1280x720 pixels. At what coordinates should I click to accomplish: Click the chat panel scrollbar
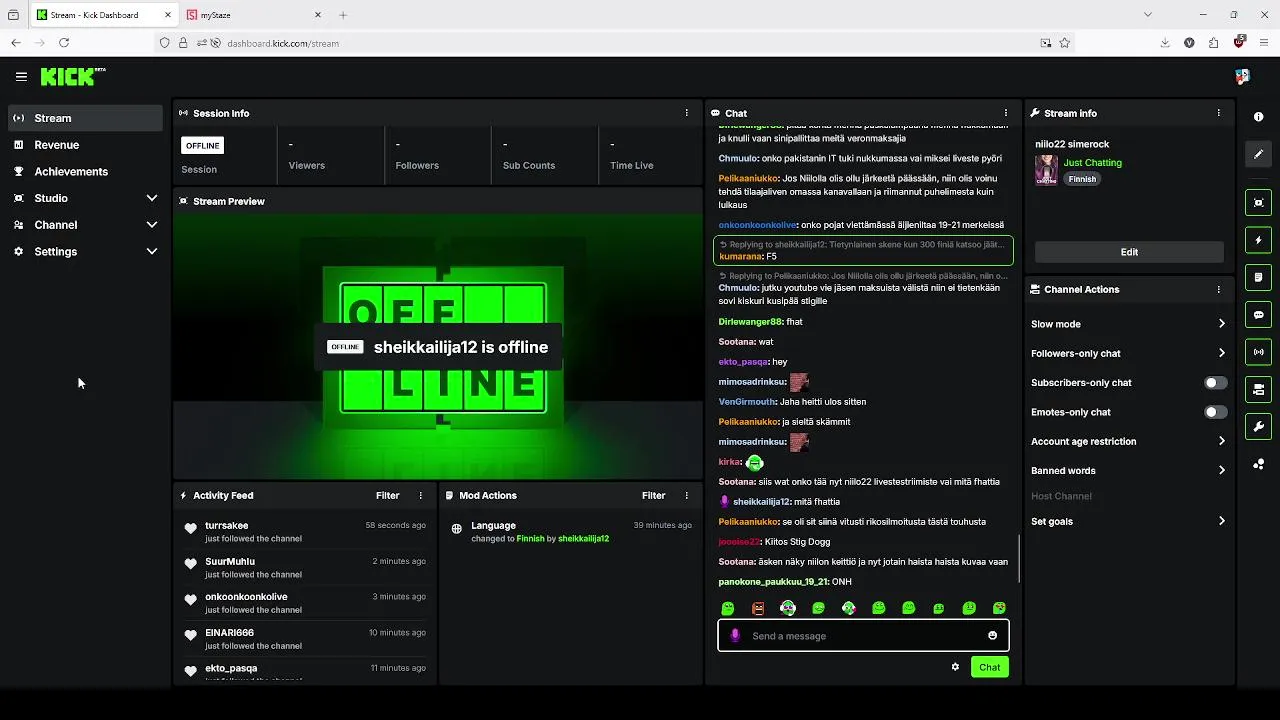coord(1019,559)
